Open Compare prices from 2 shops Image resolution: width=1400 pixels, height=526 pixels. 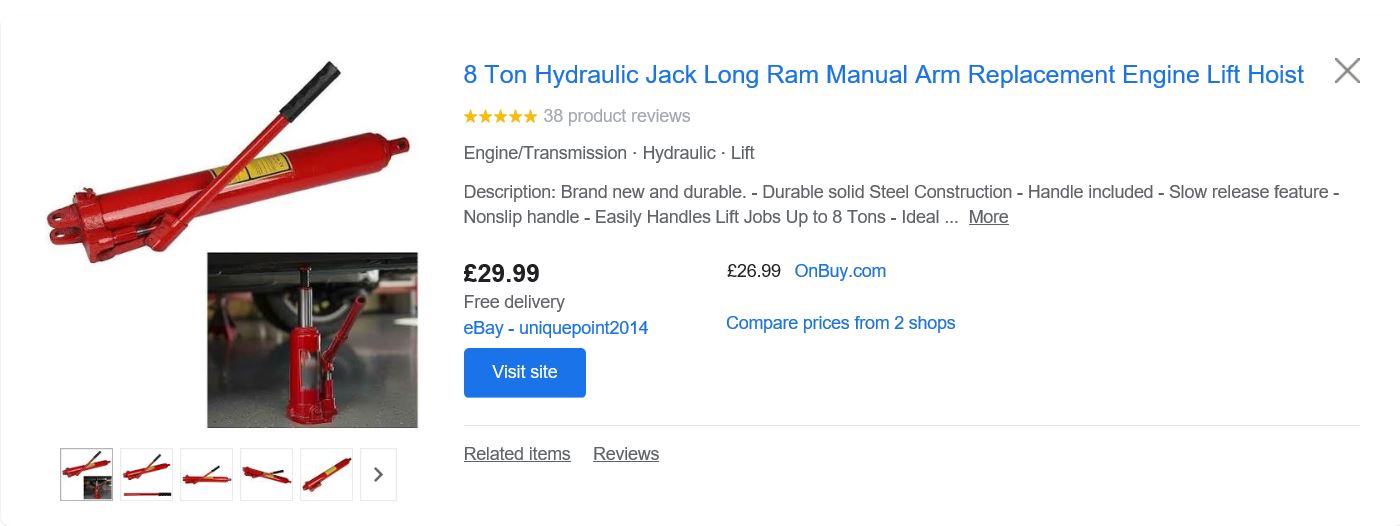click(840, 323)
